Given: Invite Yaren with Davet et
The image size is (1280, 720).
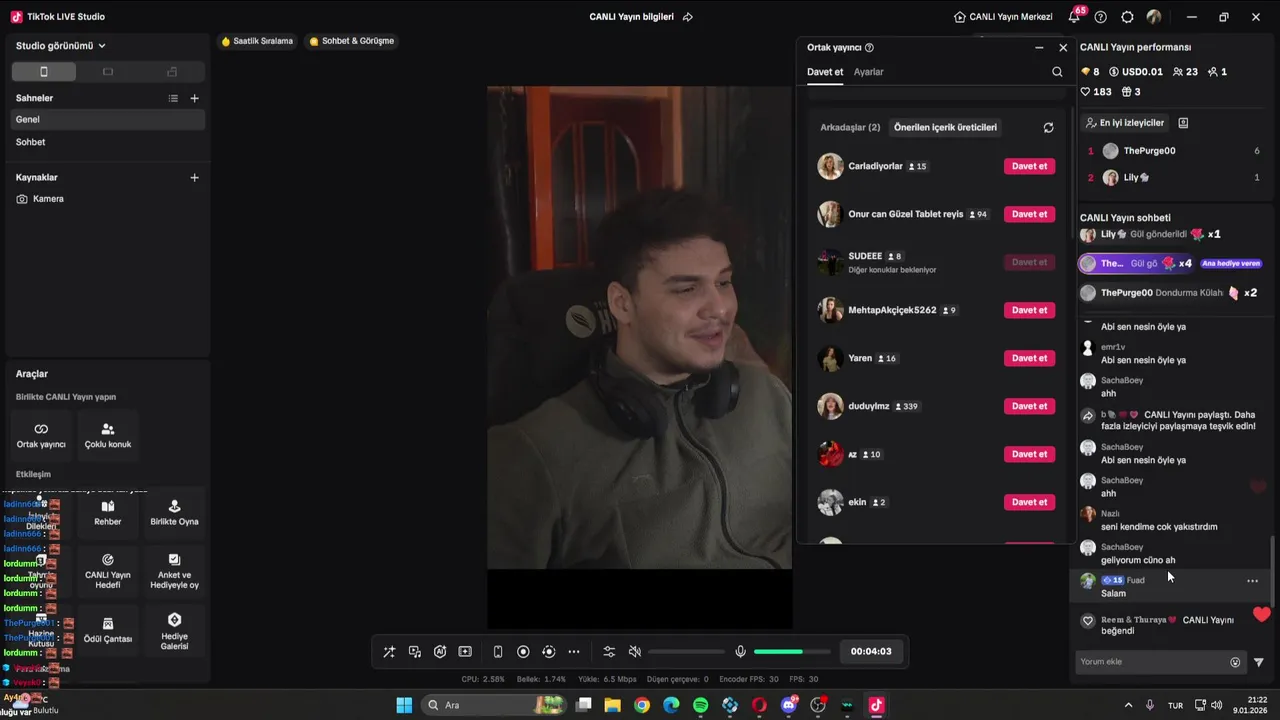Looking at the screenshot, I should coord(1029,358).
